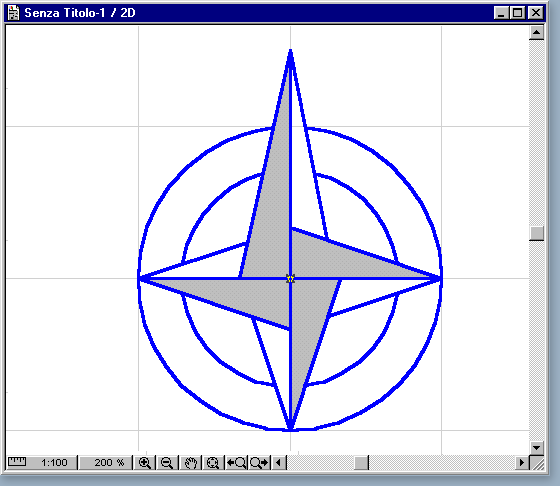Image resolution: width=560 pixels, height=486 pixels.
Task: Click the vertical scrollbar up arrow
Action: (536, 33)
